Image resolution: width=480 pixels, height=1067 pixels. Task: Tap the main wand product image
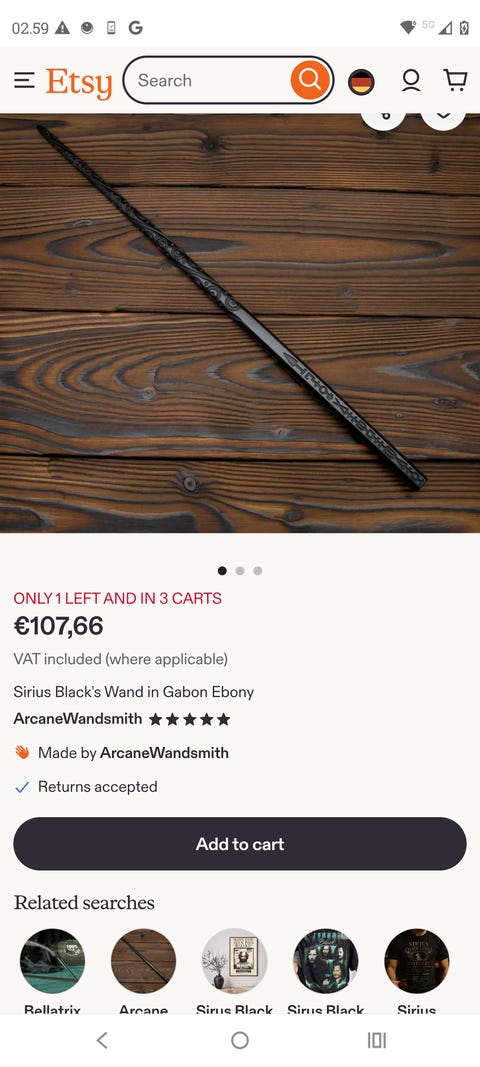point(240,323)
